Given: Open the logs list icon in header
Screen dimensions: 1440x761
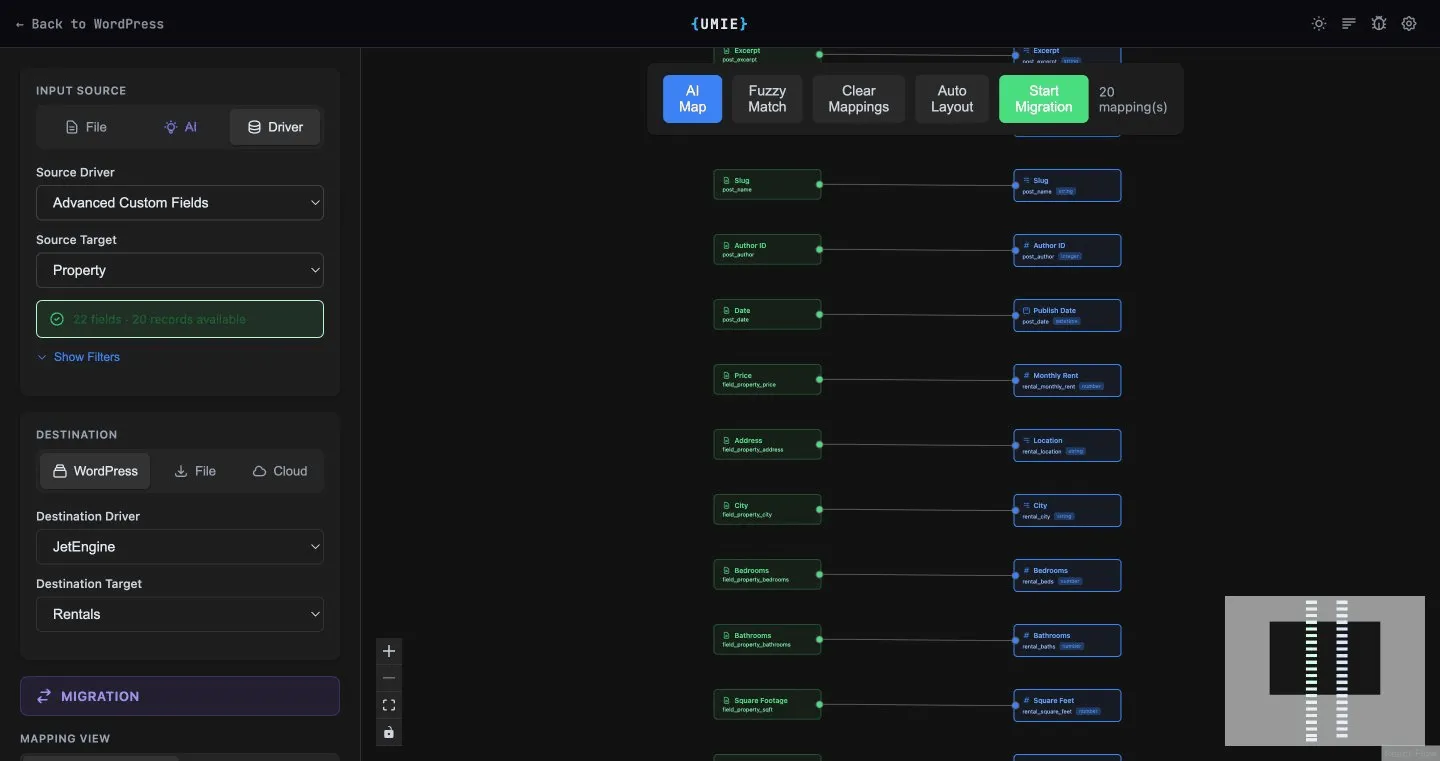Looking at the screenshot, I should 1349,24.
